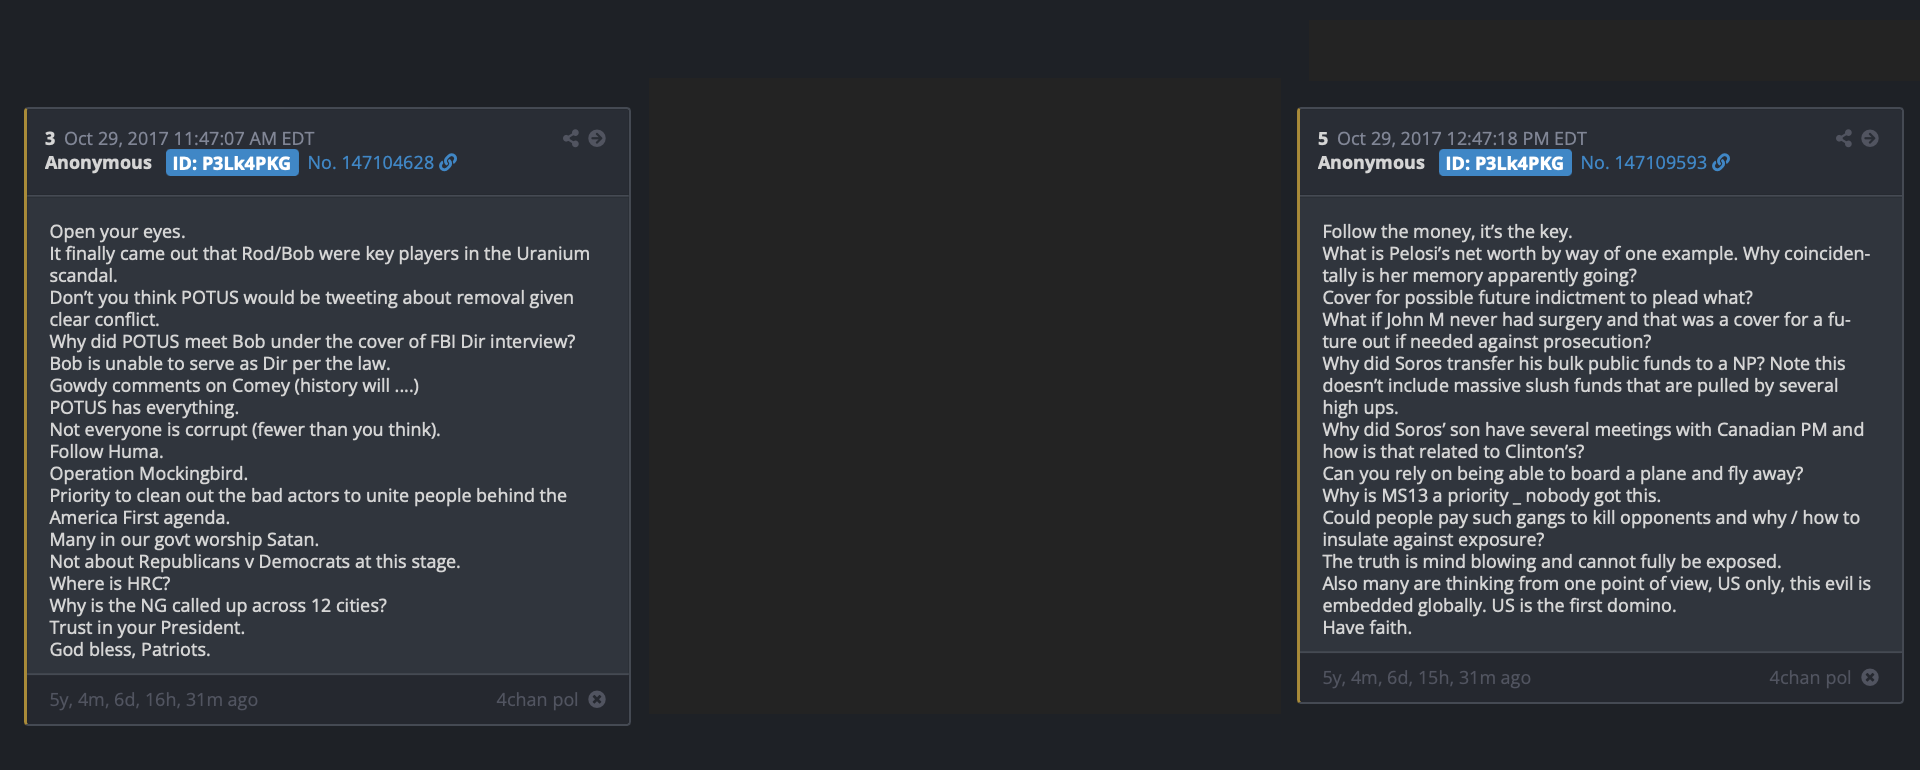Click 'Gowdy comments on Comey' line

[x=234, y=385]
